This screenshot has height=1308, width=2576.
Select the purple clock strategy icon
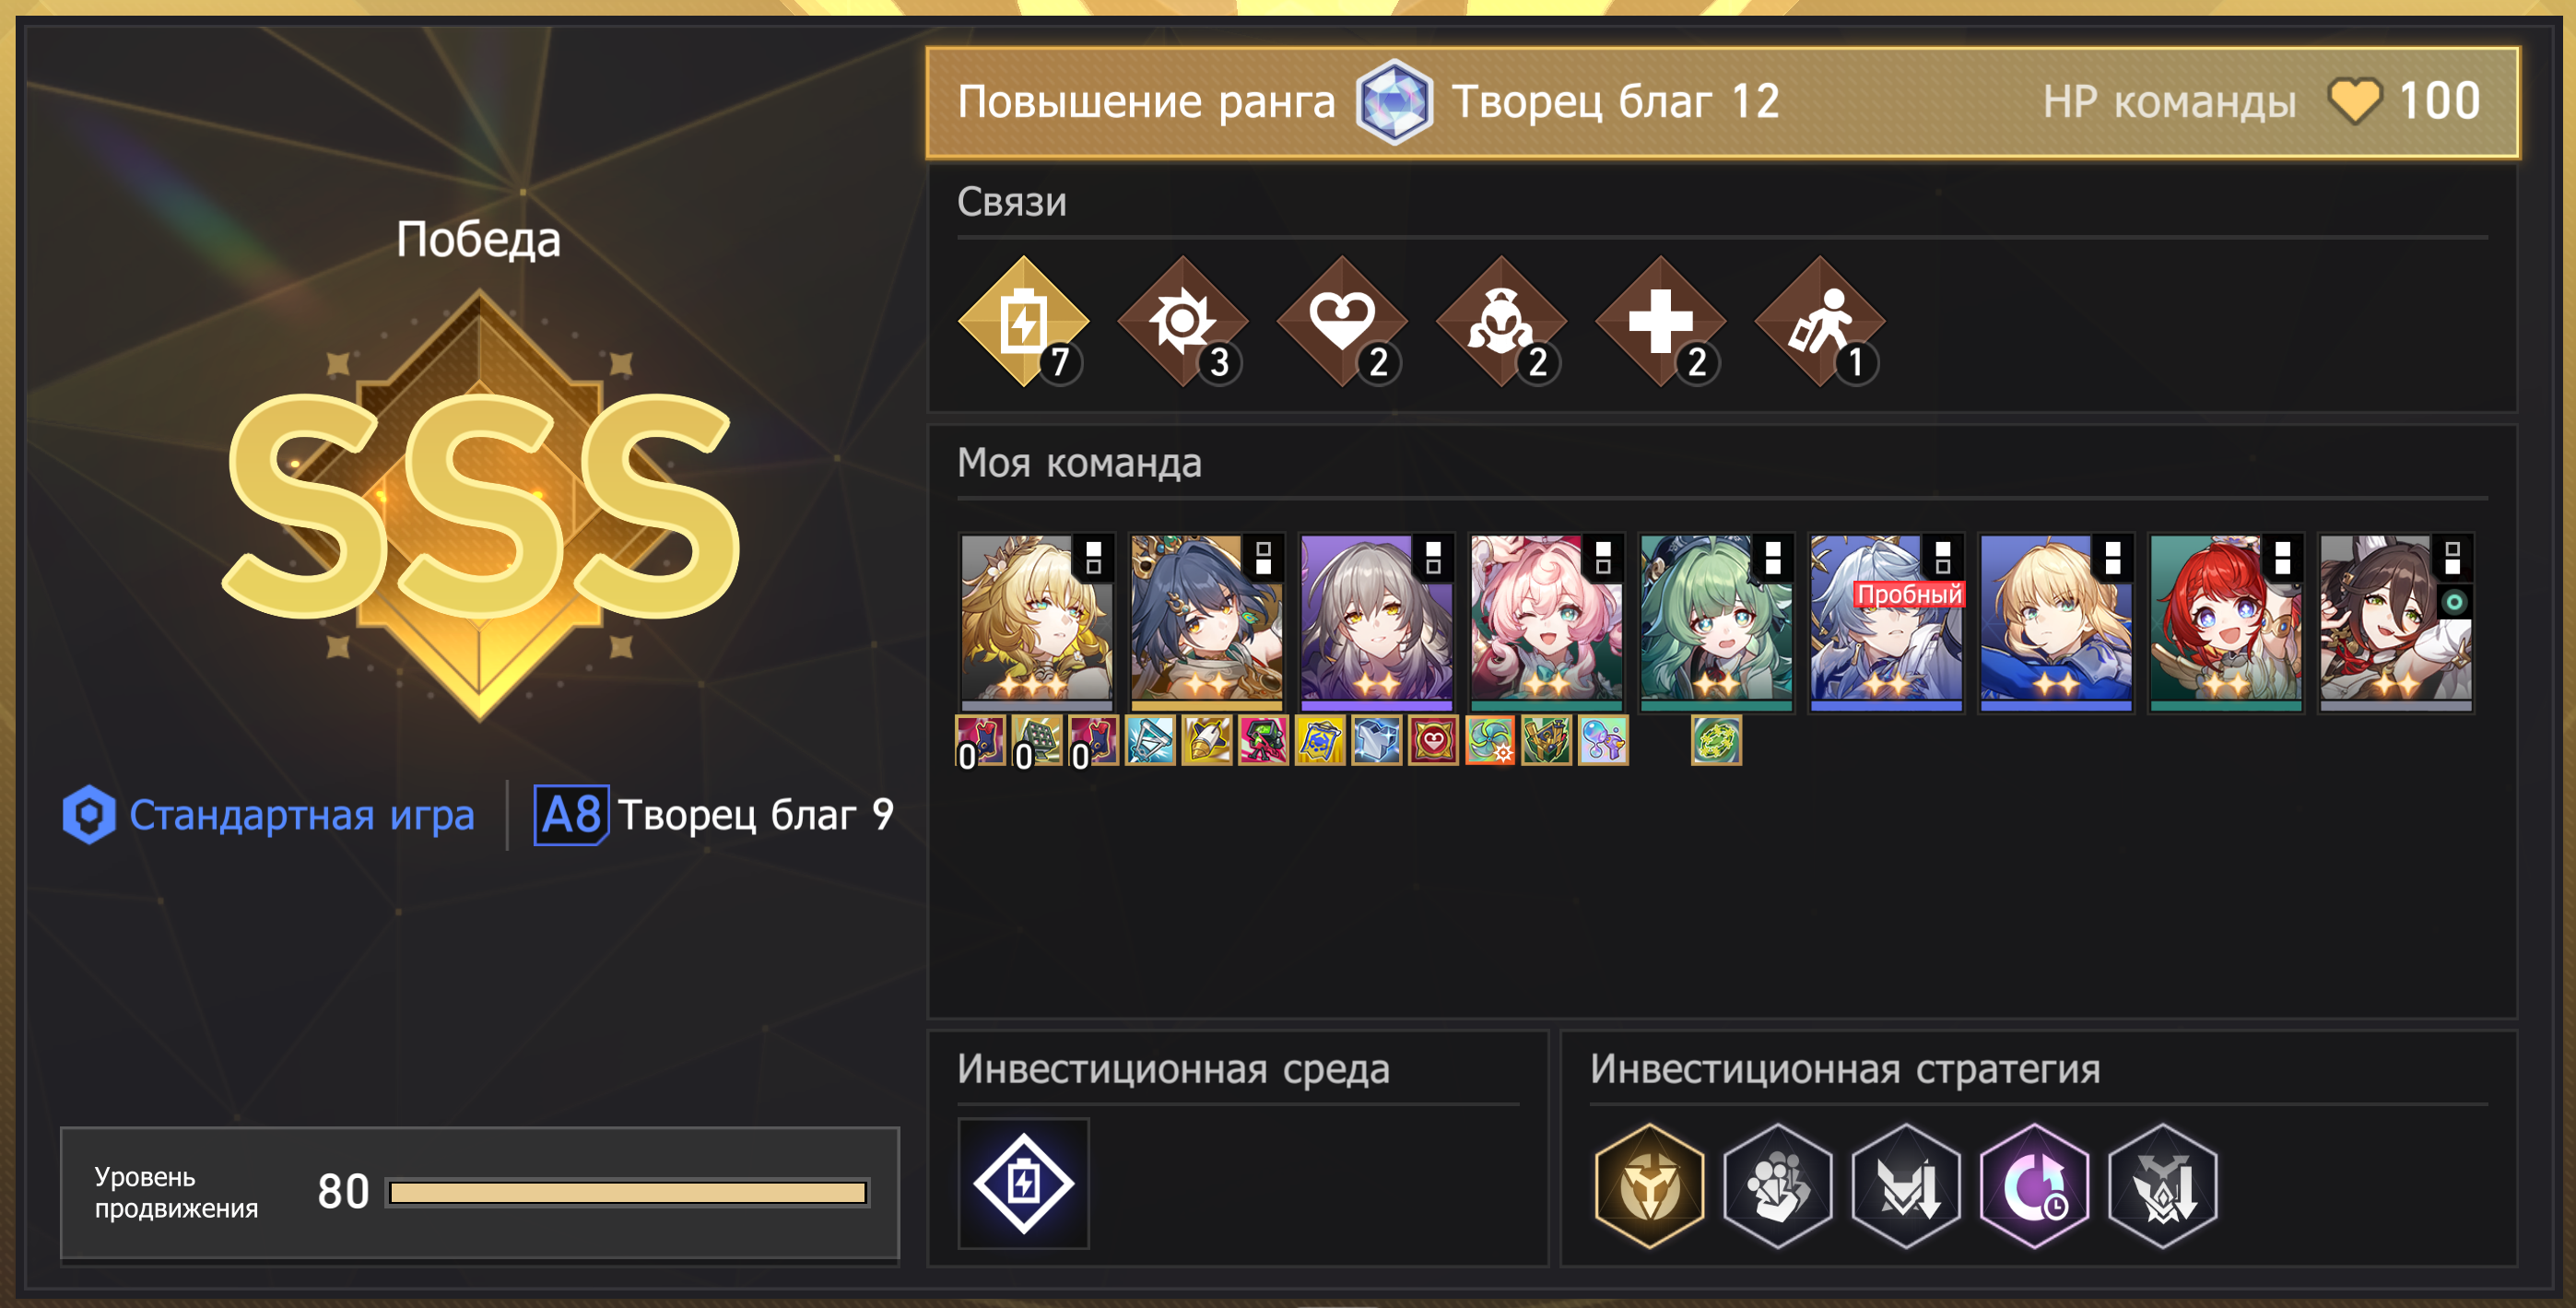(x=2035, y=1186)
